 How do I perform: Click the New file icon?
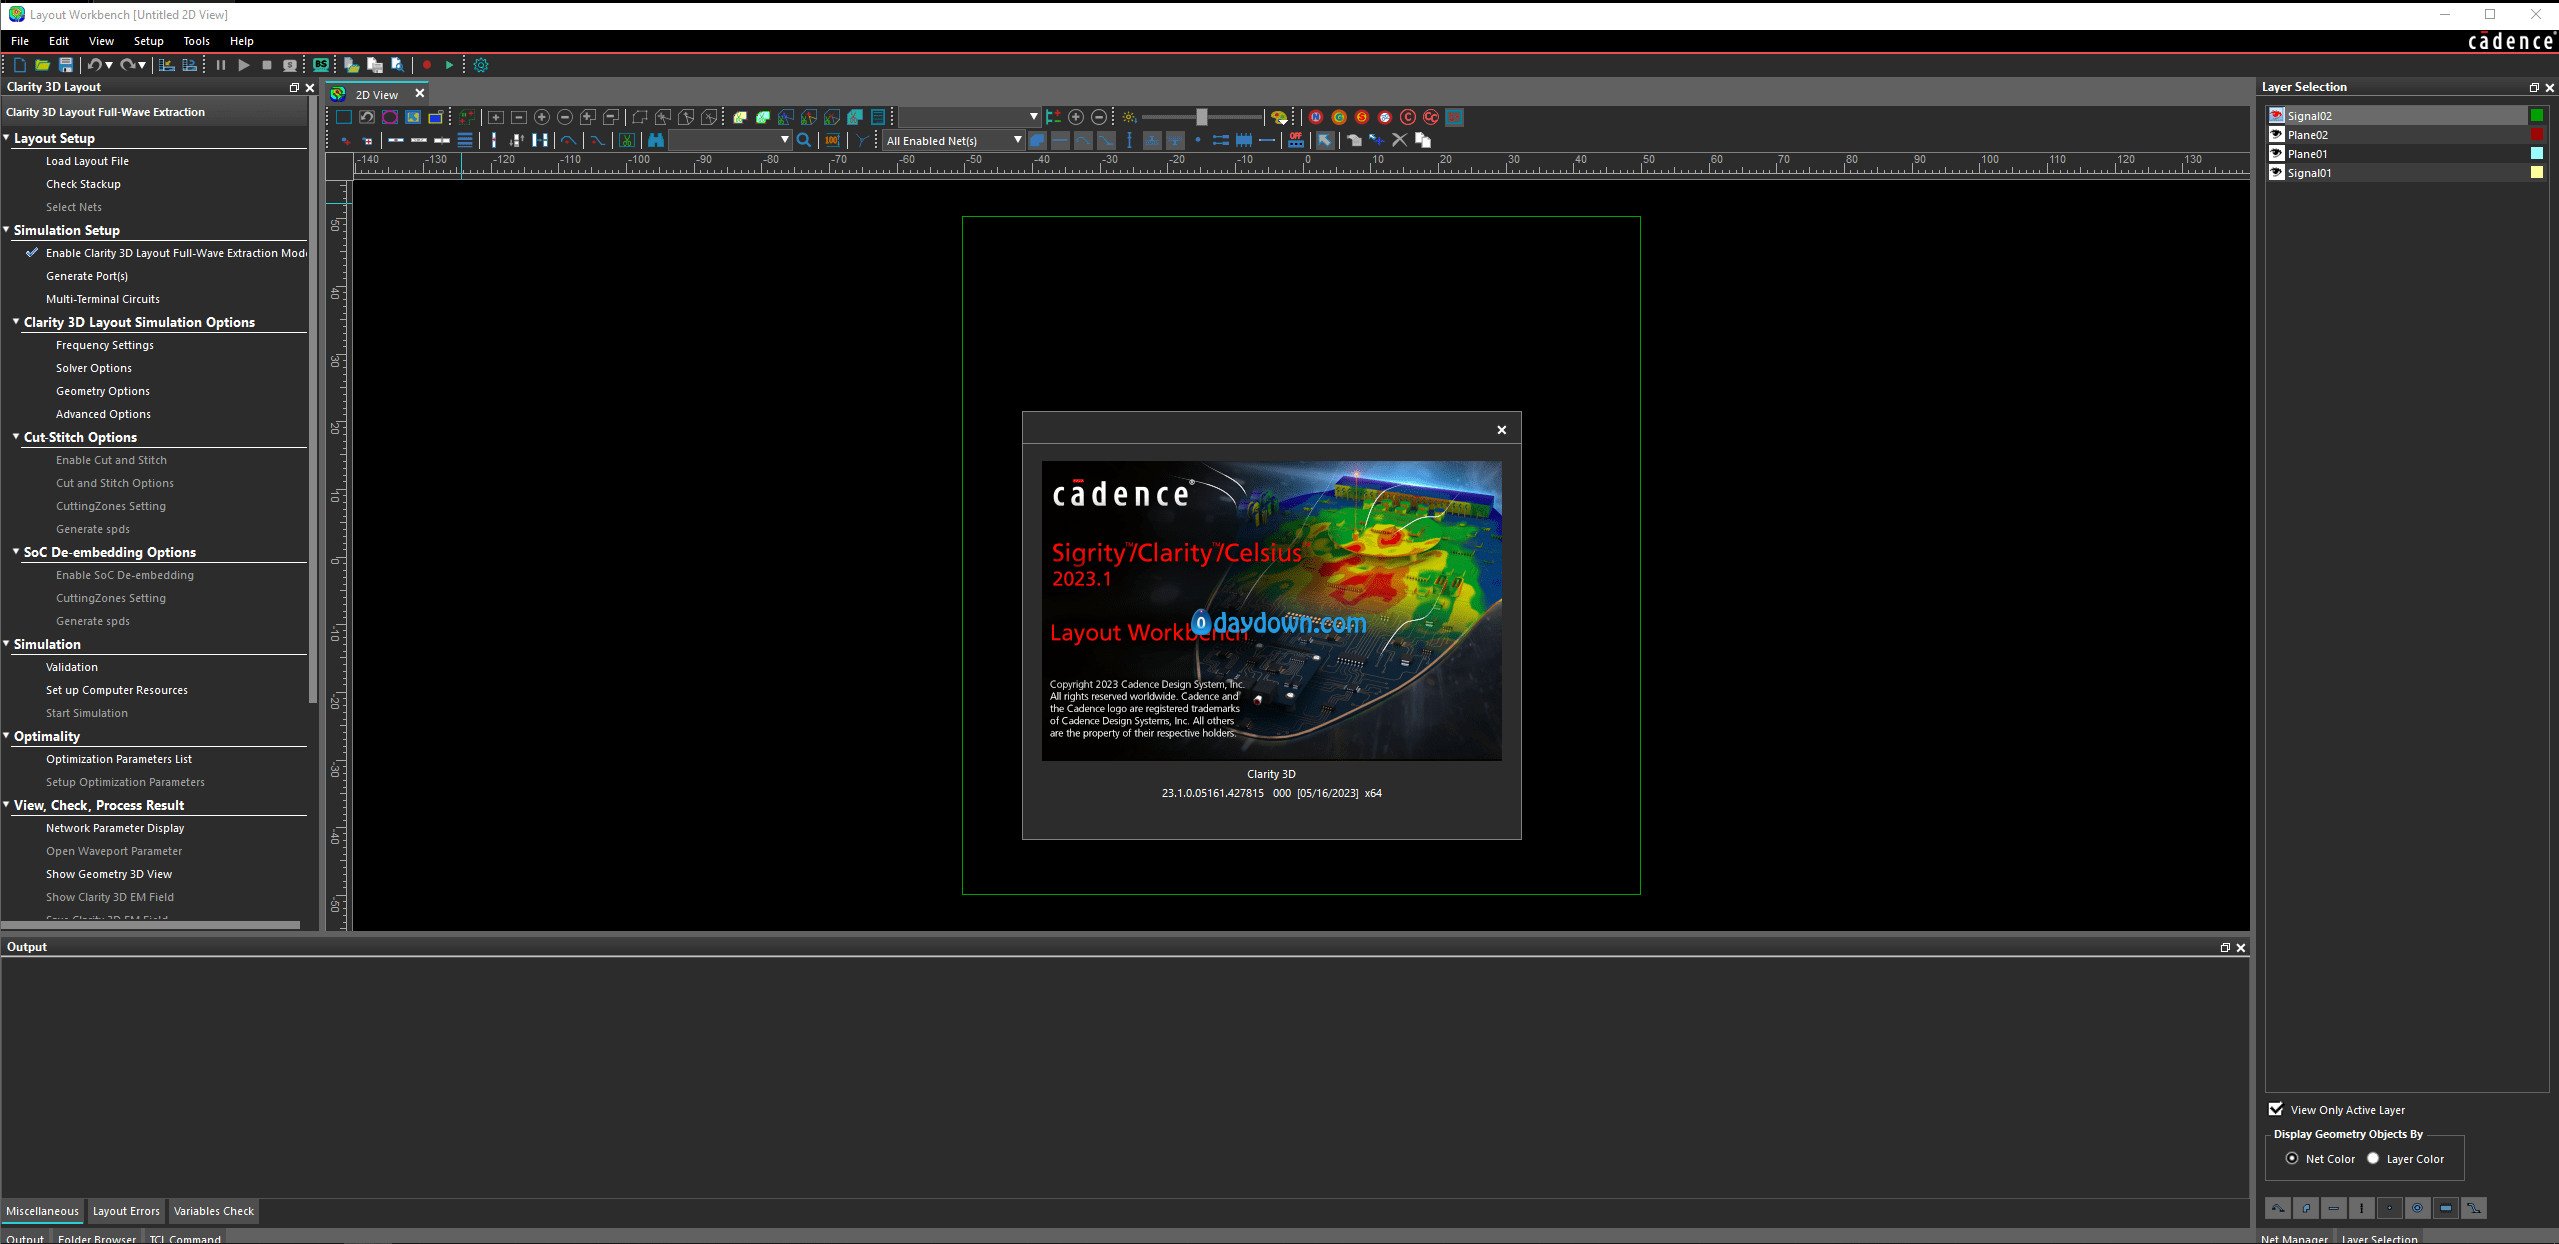click(20, 65)
